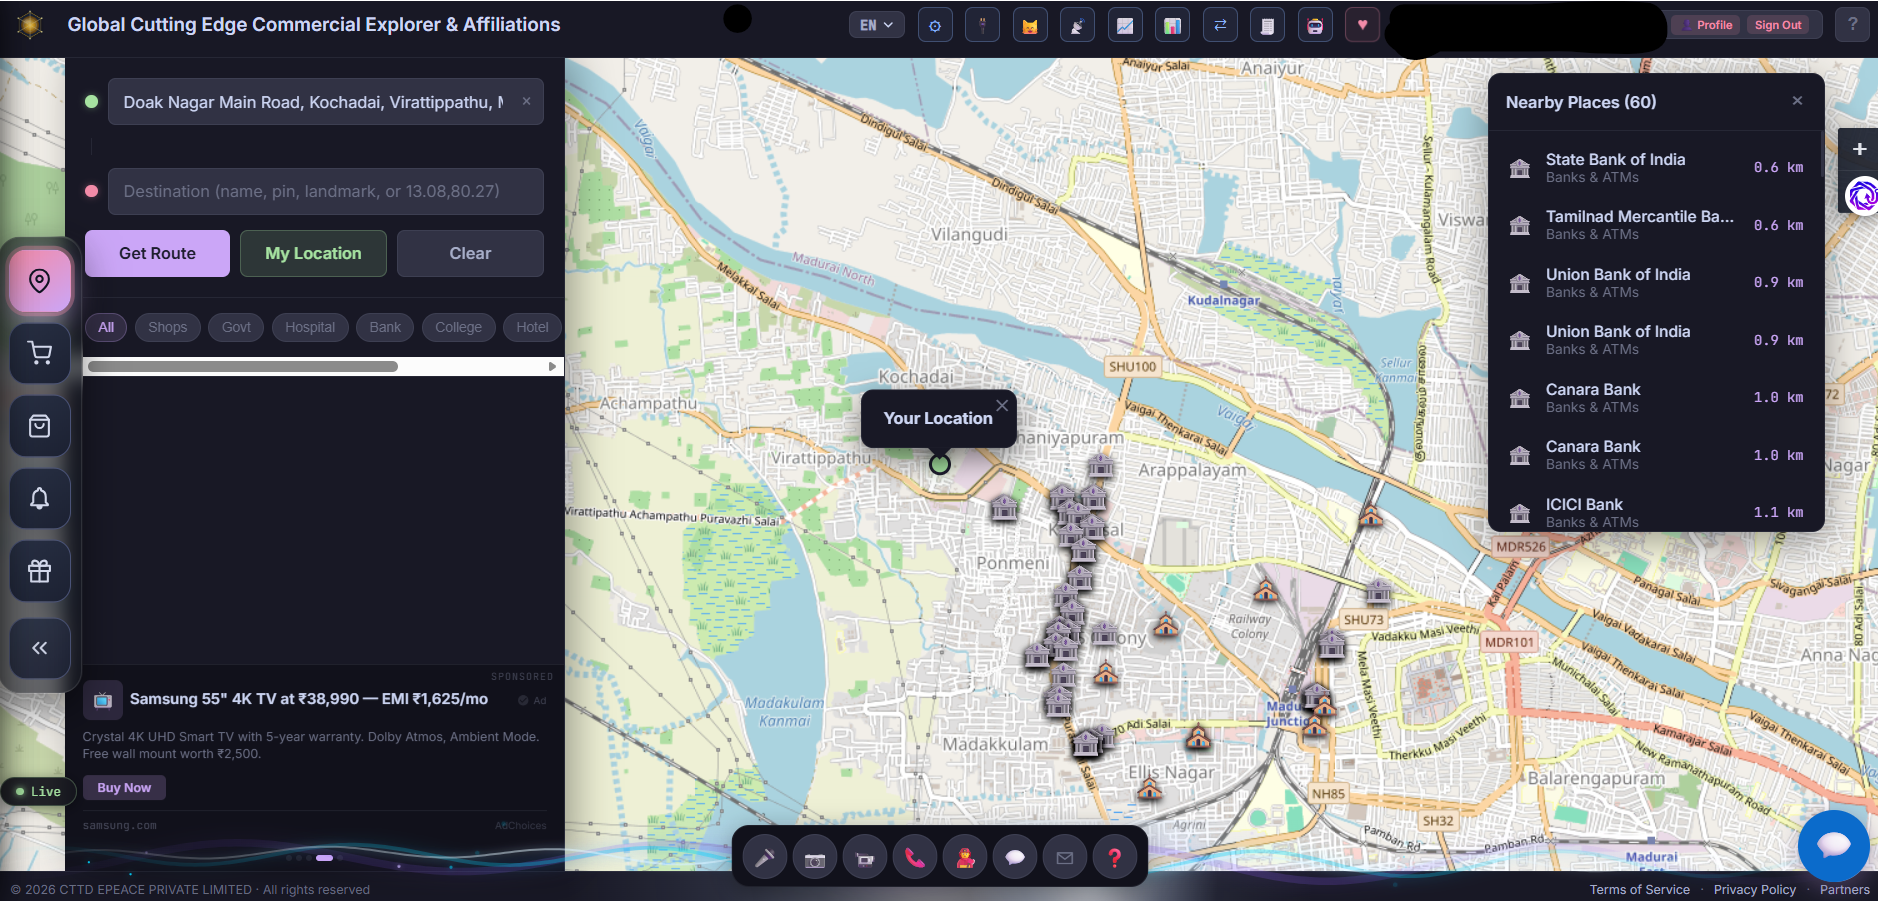Click the video camera icon in bottom toolbar

865,858
